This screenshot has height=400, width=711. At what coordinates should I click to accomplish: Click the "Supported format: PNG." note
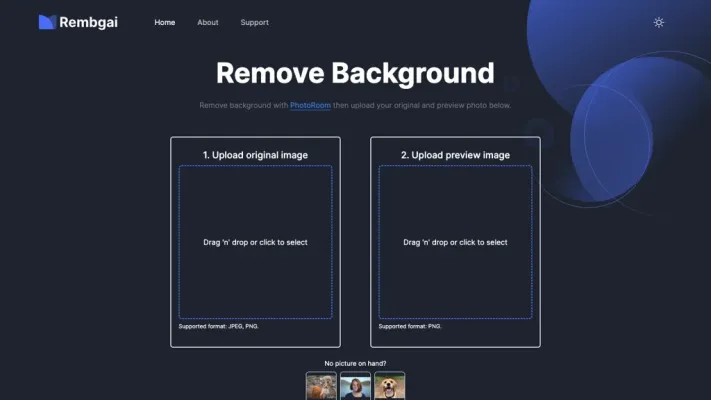411,327
